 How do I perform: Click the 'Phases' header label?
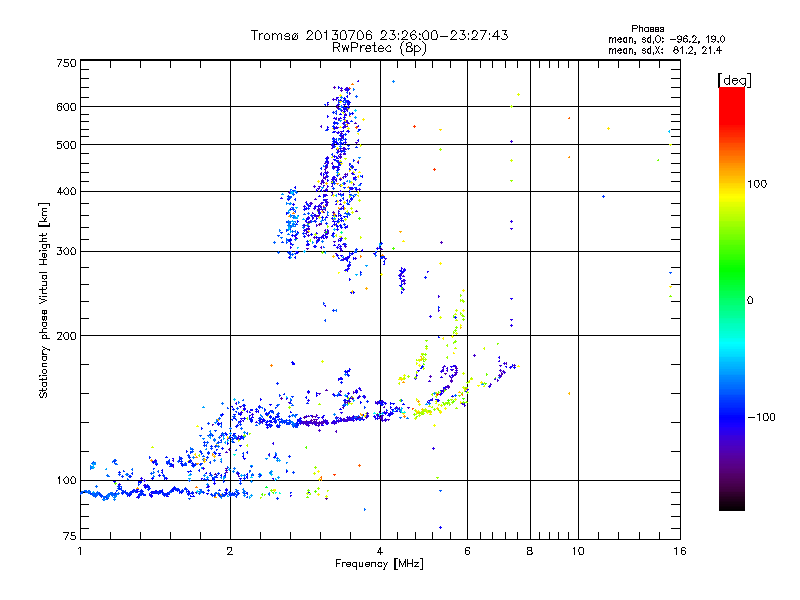point(647,29)
